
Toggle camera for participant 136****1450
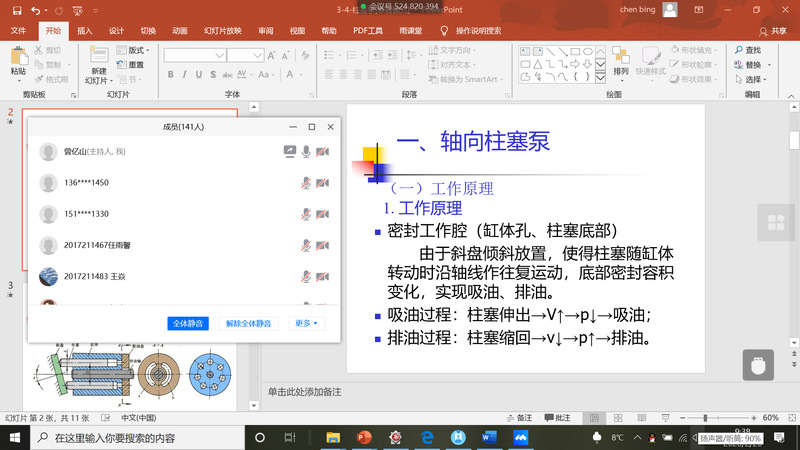coord(322,183)
